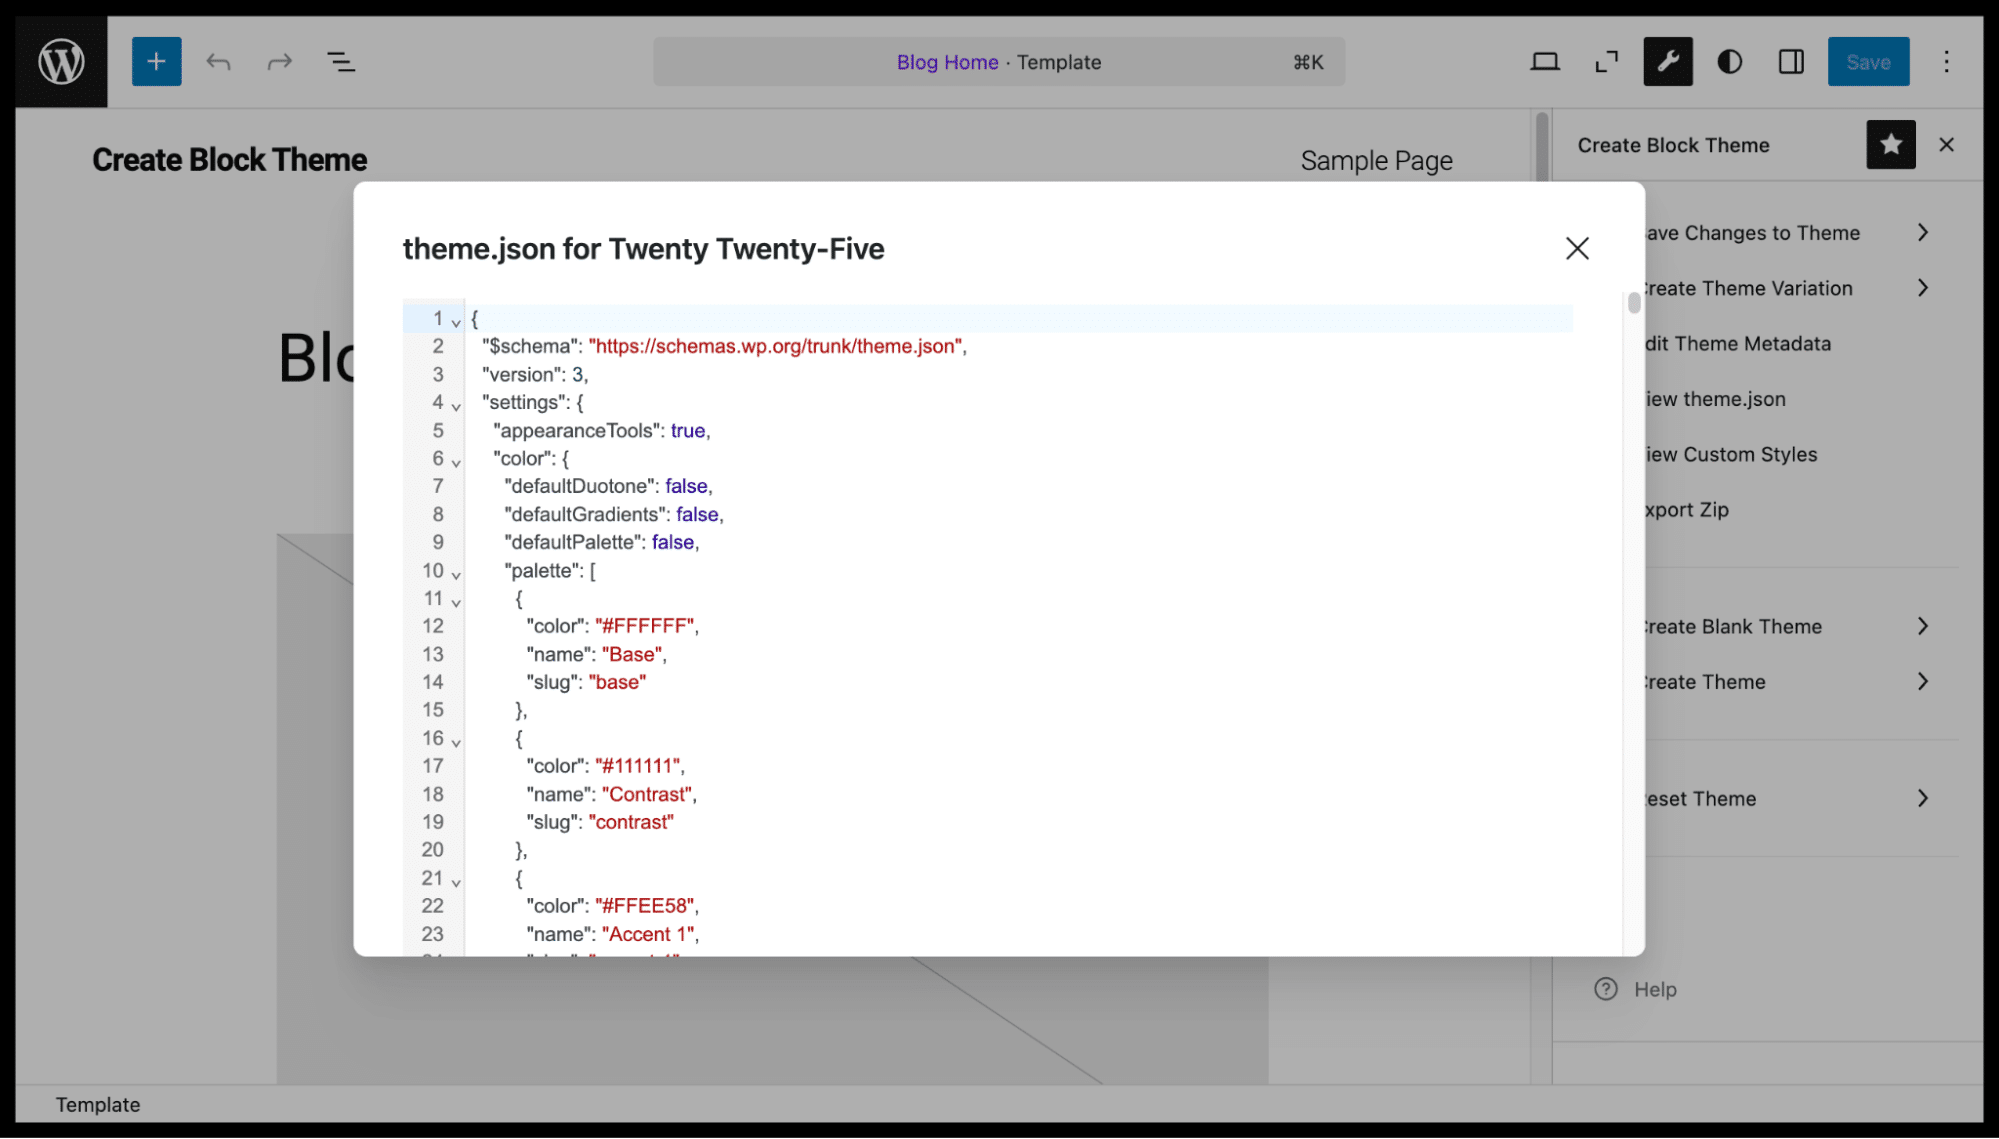Select the Create Block Theme wrench icon

(1667, 61)
